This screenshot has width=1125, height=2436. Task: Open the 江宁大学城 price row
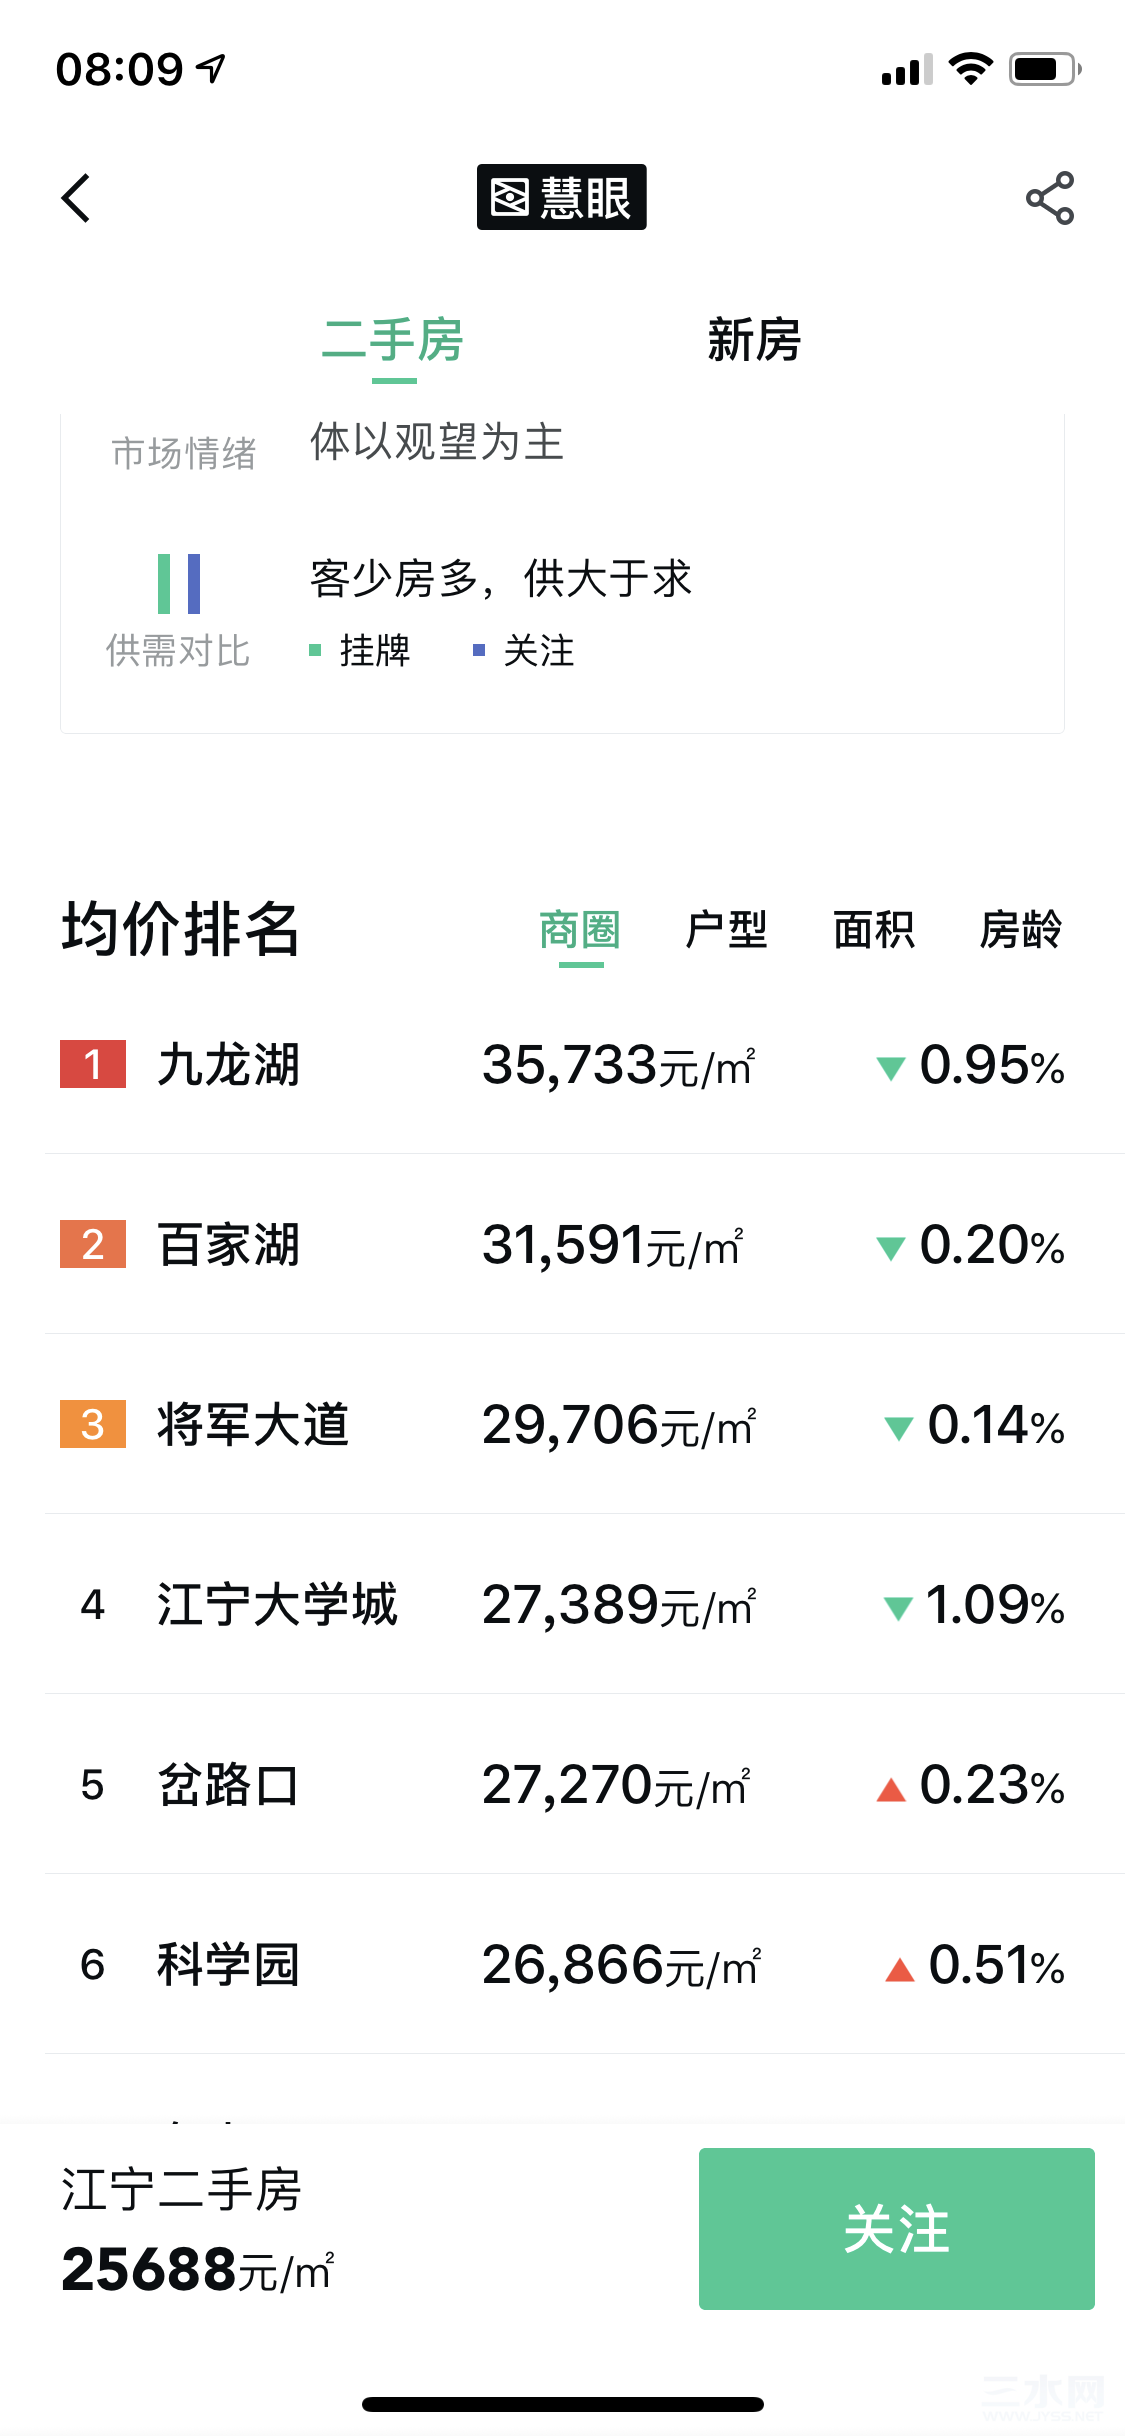(x=585, y=1604)
